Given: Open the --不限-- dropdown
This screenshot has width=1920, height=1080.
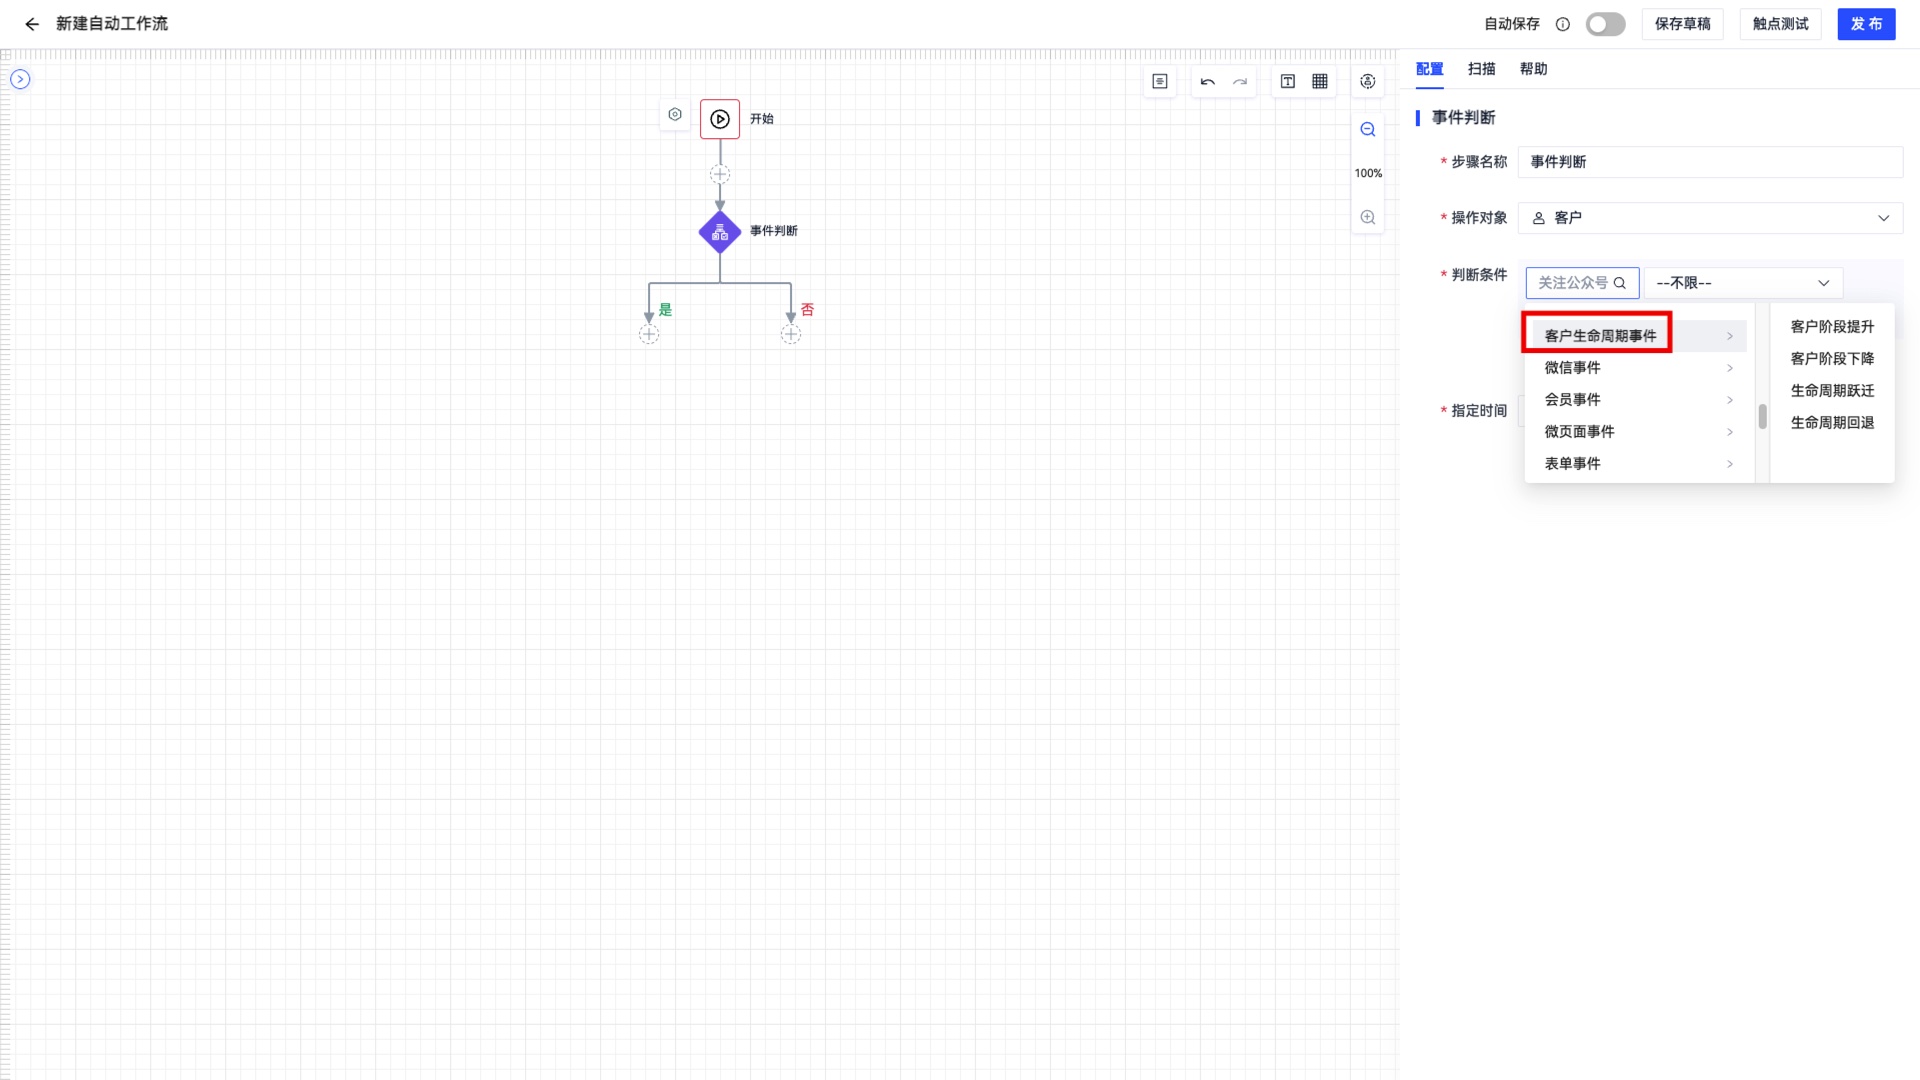Looking at the screenshot, I should coord(1743,283).
